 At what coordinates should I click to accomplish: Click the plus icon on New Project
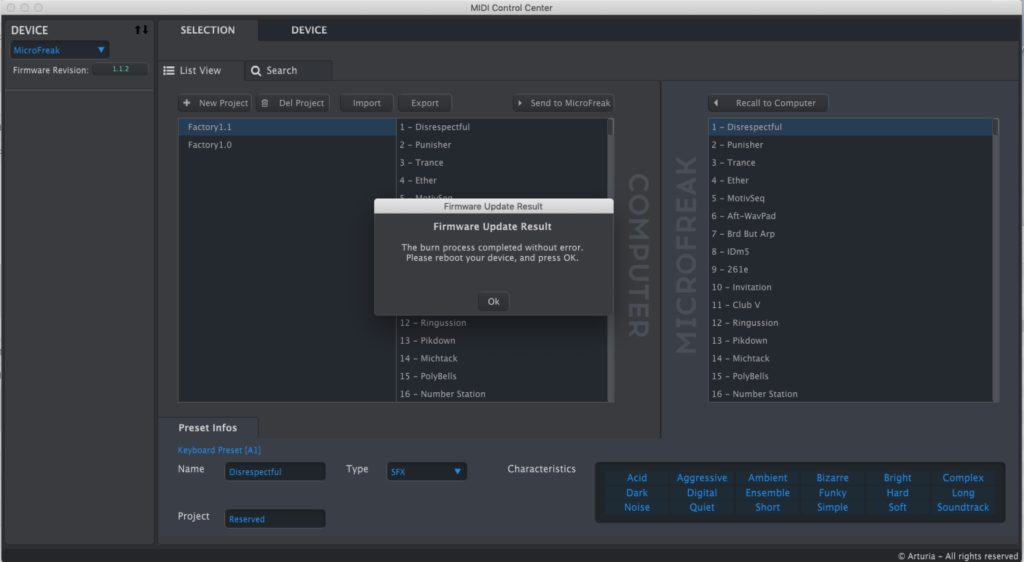point(187,102)
